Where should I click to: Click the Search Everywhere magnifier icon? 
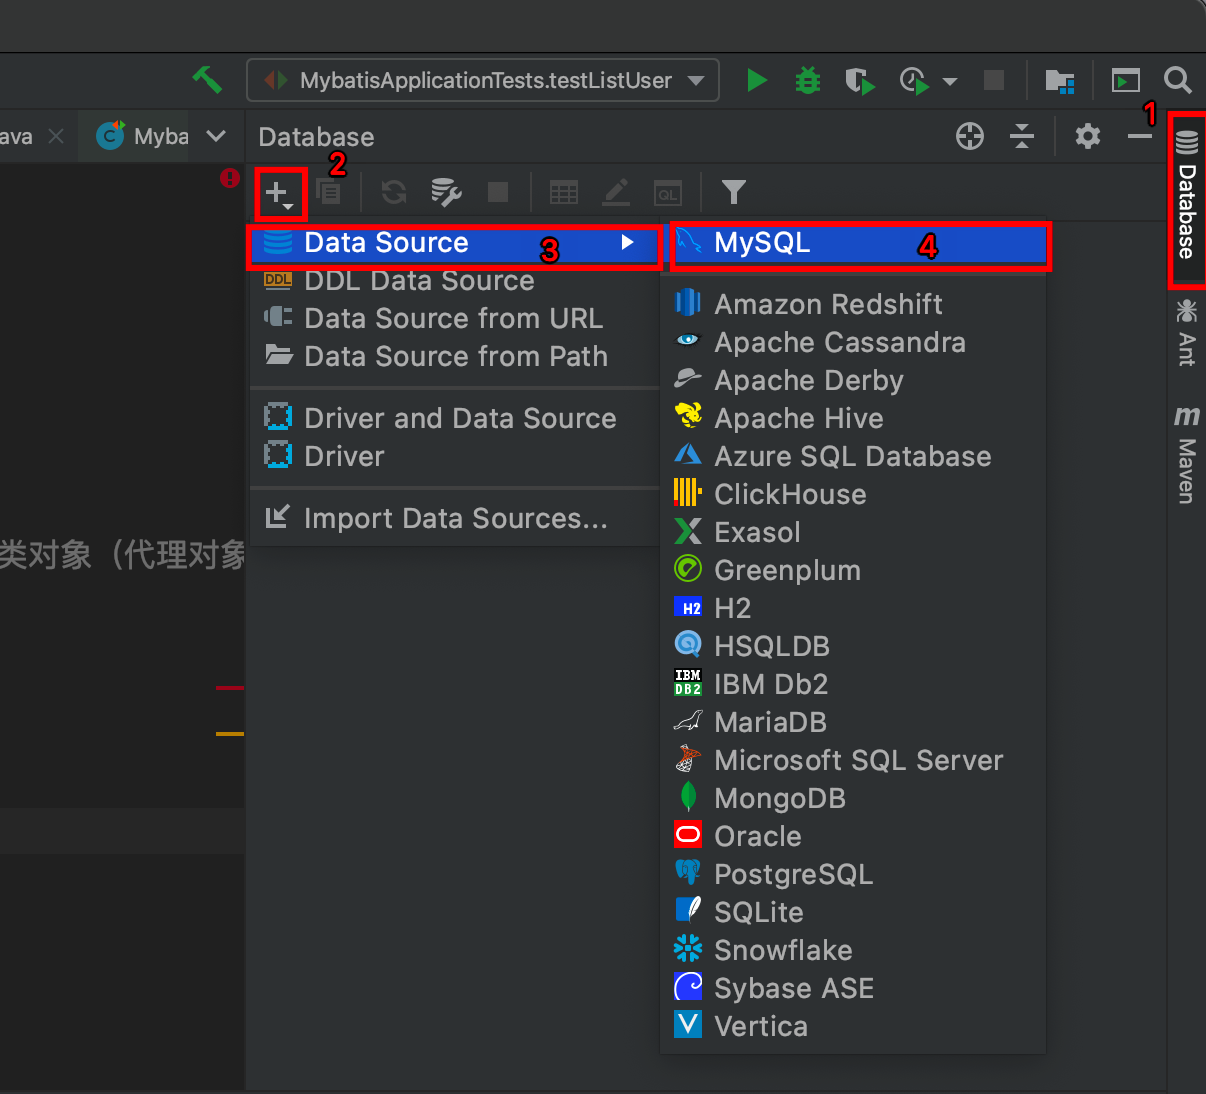[x=1178, y=80]
